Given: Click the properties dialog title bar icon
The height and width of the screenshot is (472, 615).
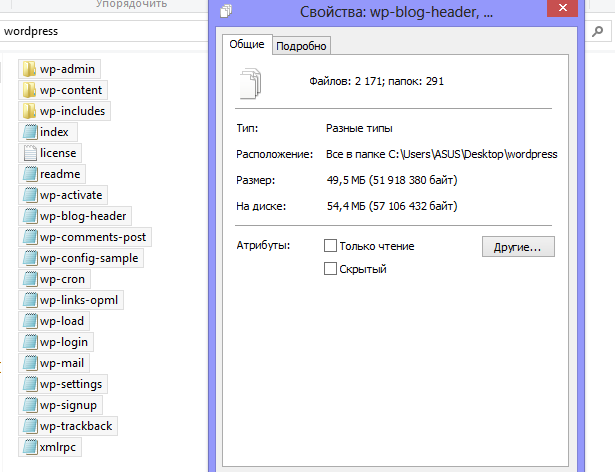Looking at the screenshot, I should [226, 11].
